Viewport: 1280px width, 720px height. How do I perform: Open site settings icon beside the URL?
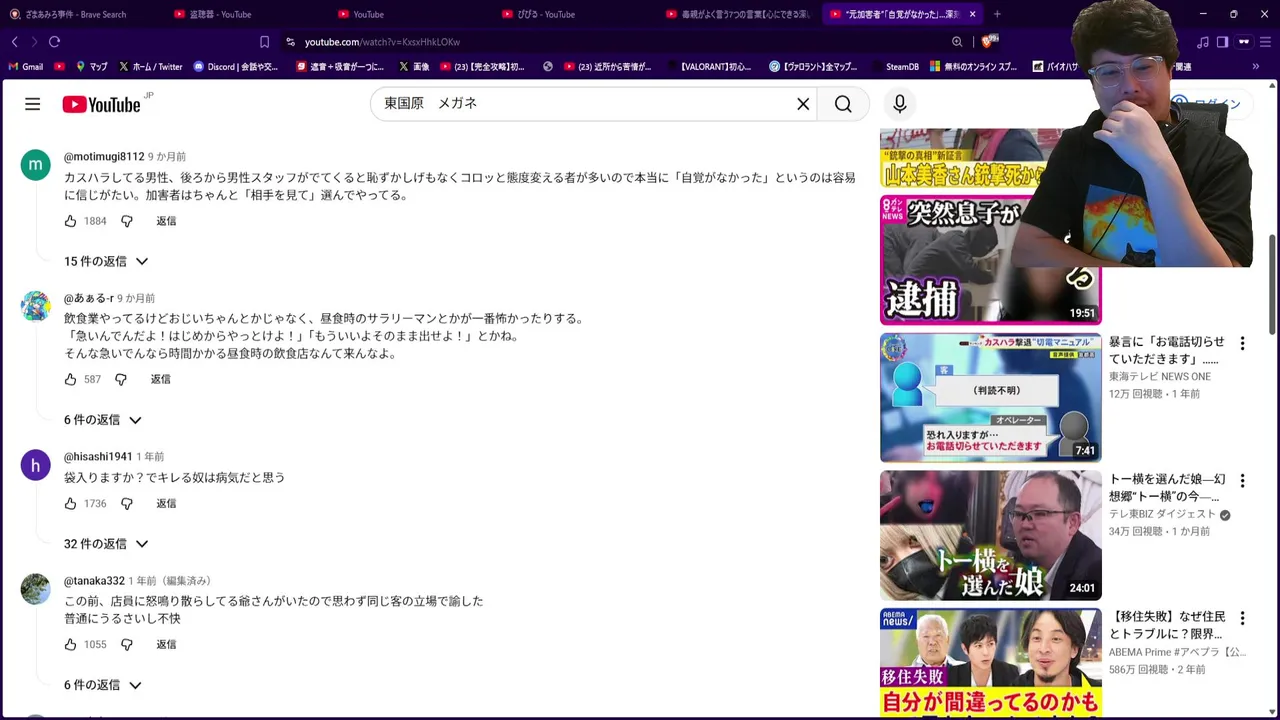pyautogui.click(x=290, y=42)
